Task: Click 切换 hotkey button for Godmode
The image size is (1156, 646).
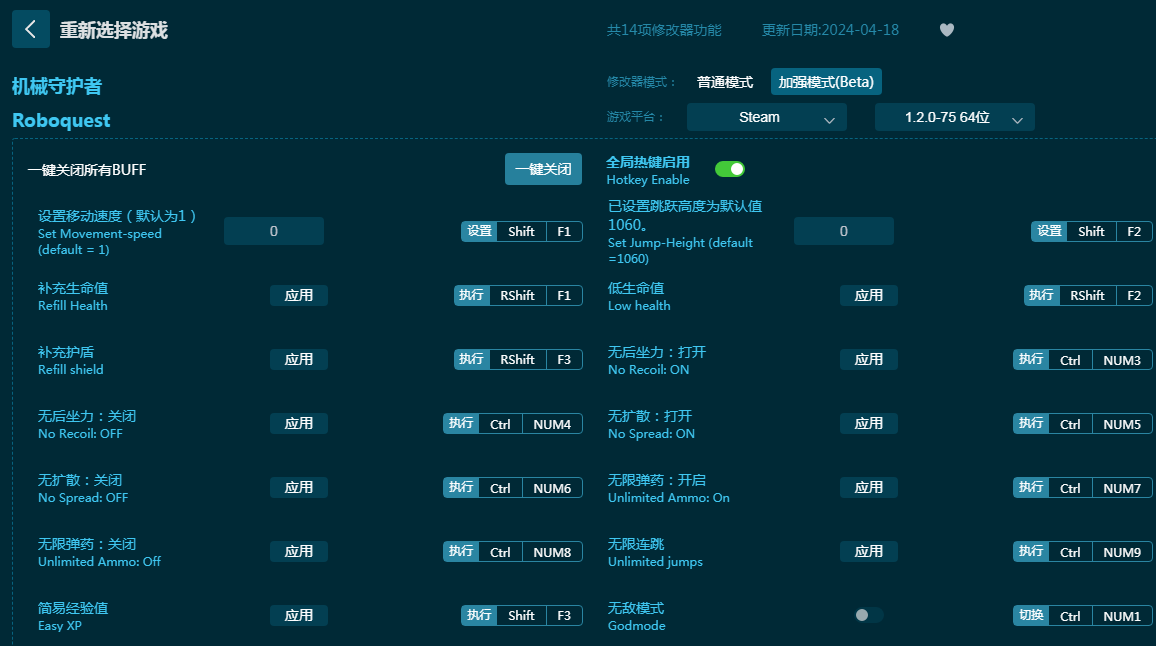Action: (1031, 616)
